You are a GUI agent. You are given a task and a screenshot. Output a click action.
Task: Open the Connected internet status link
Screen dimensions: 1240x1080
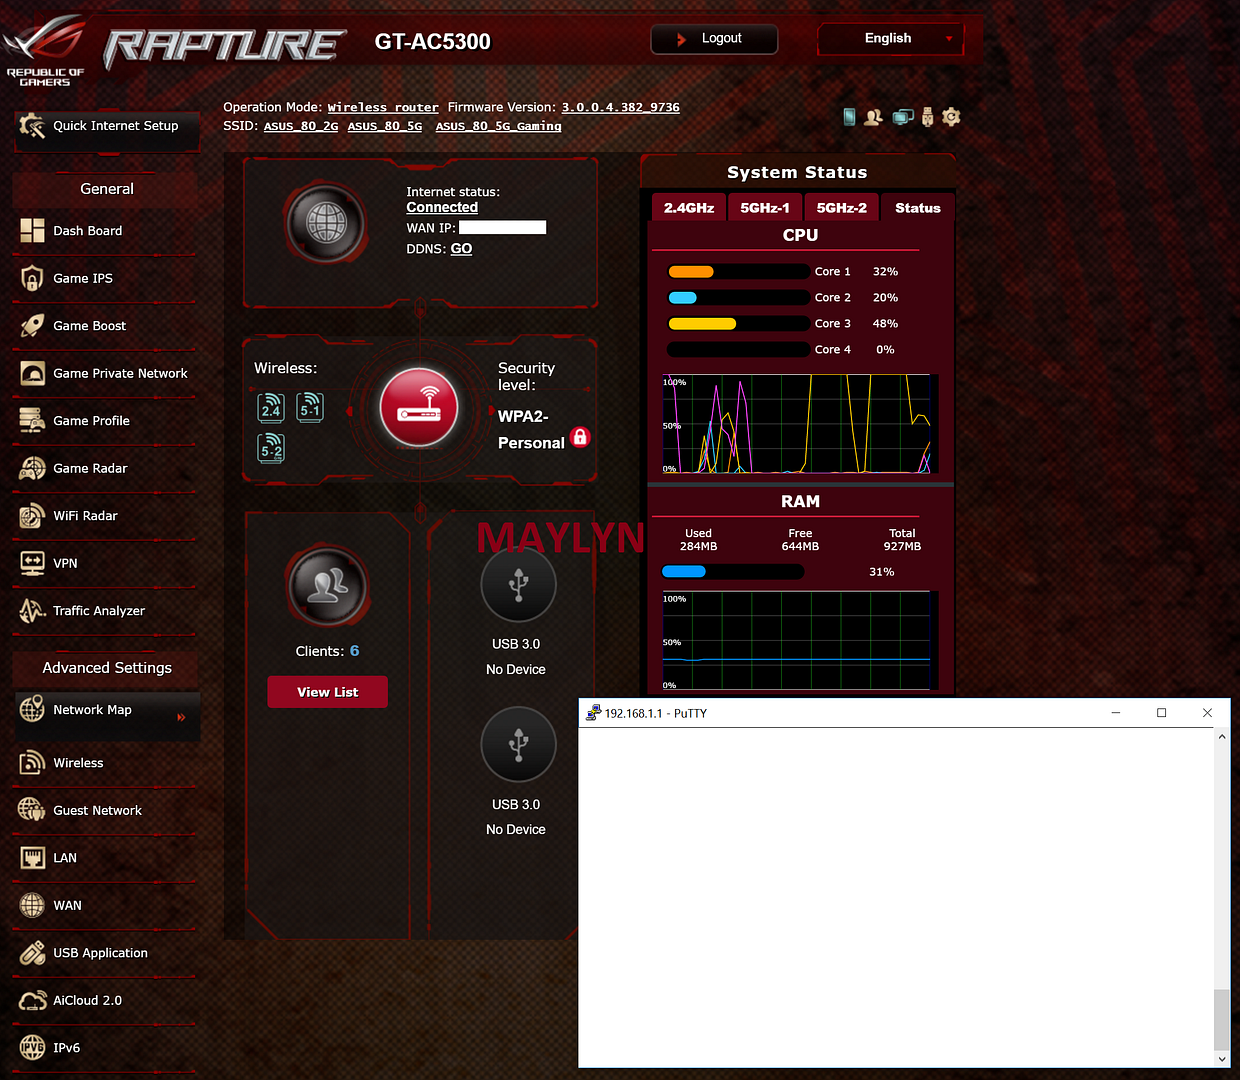(442, 208)
